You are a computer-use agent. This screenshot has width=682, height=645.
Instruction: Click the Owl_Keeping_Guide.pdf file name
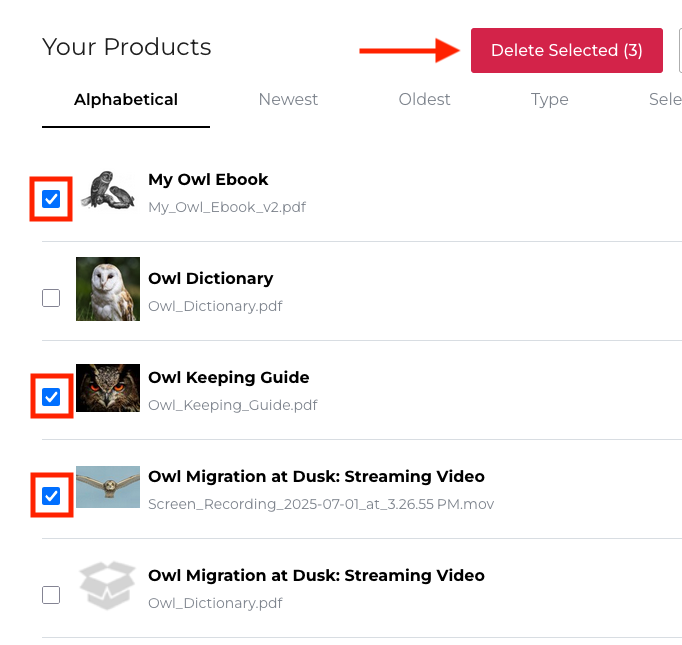[x=232, y=406]
